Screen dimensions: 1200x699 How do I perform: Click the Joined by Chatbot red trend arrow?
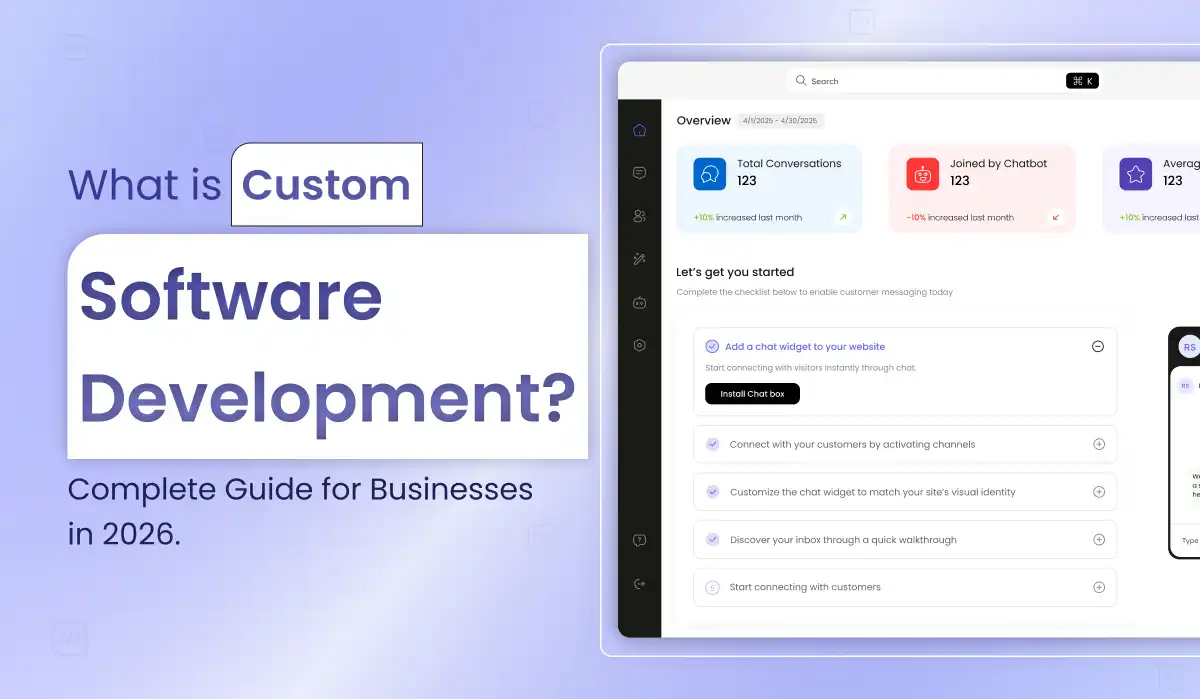coord(1055,217)
